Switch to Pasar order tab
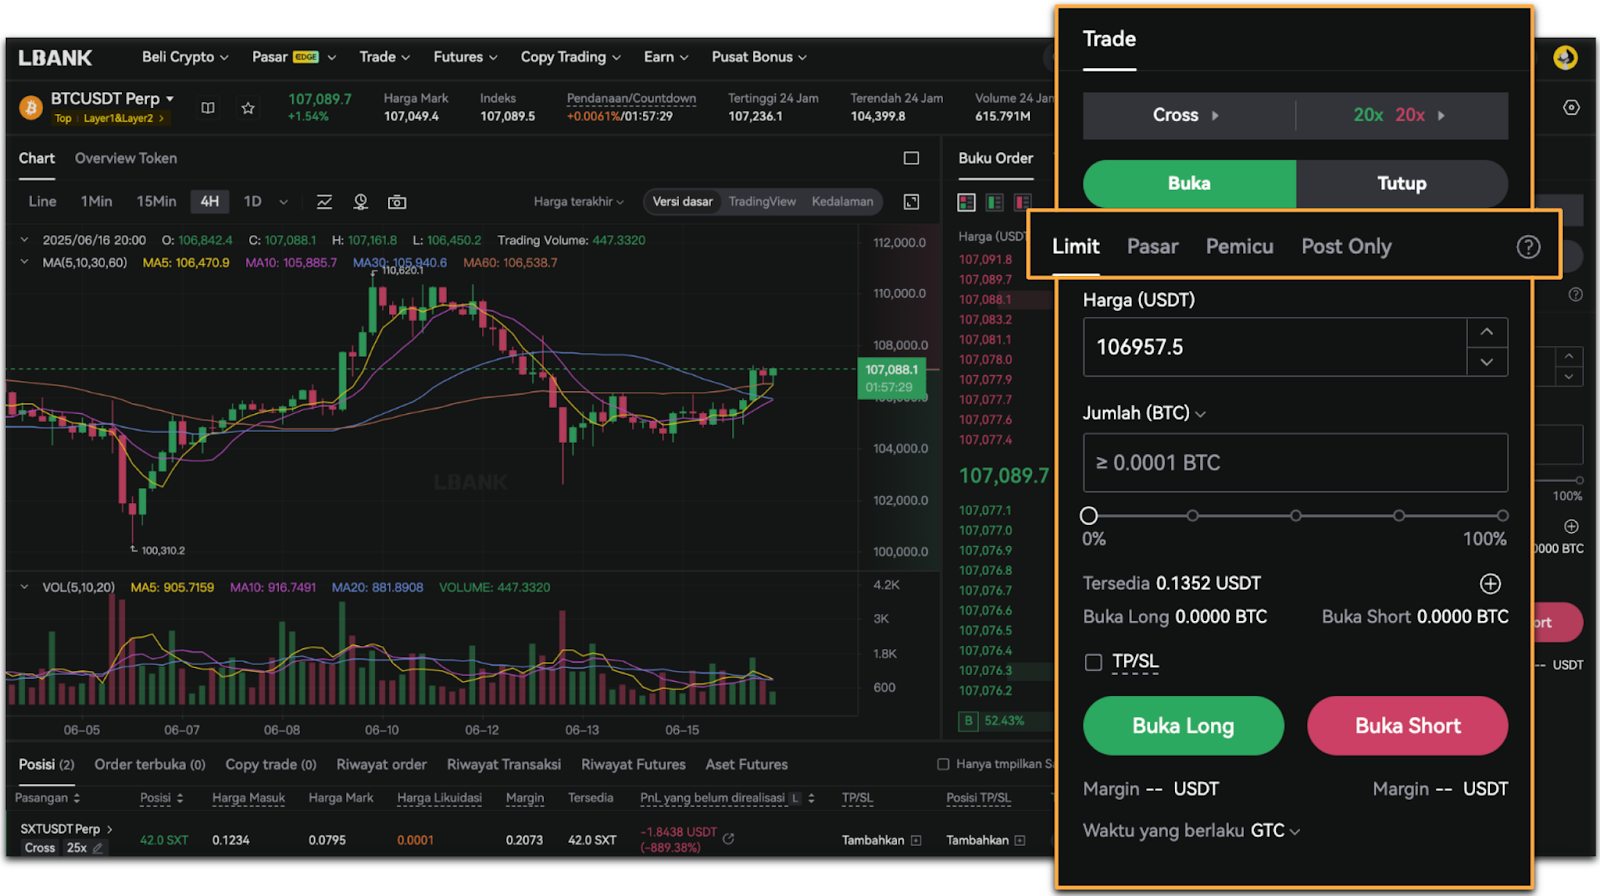The image size is (1600, 896). 1152,247
